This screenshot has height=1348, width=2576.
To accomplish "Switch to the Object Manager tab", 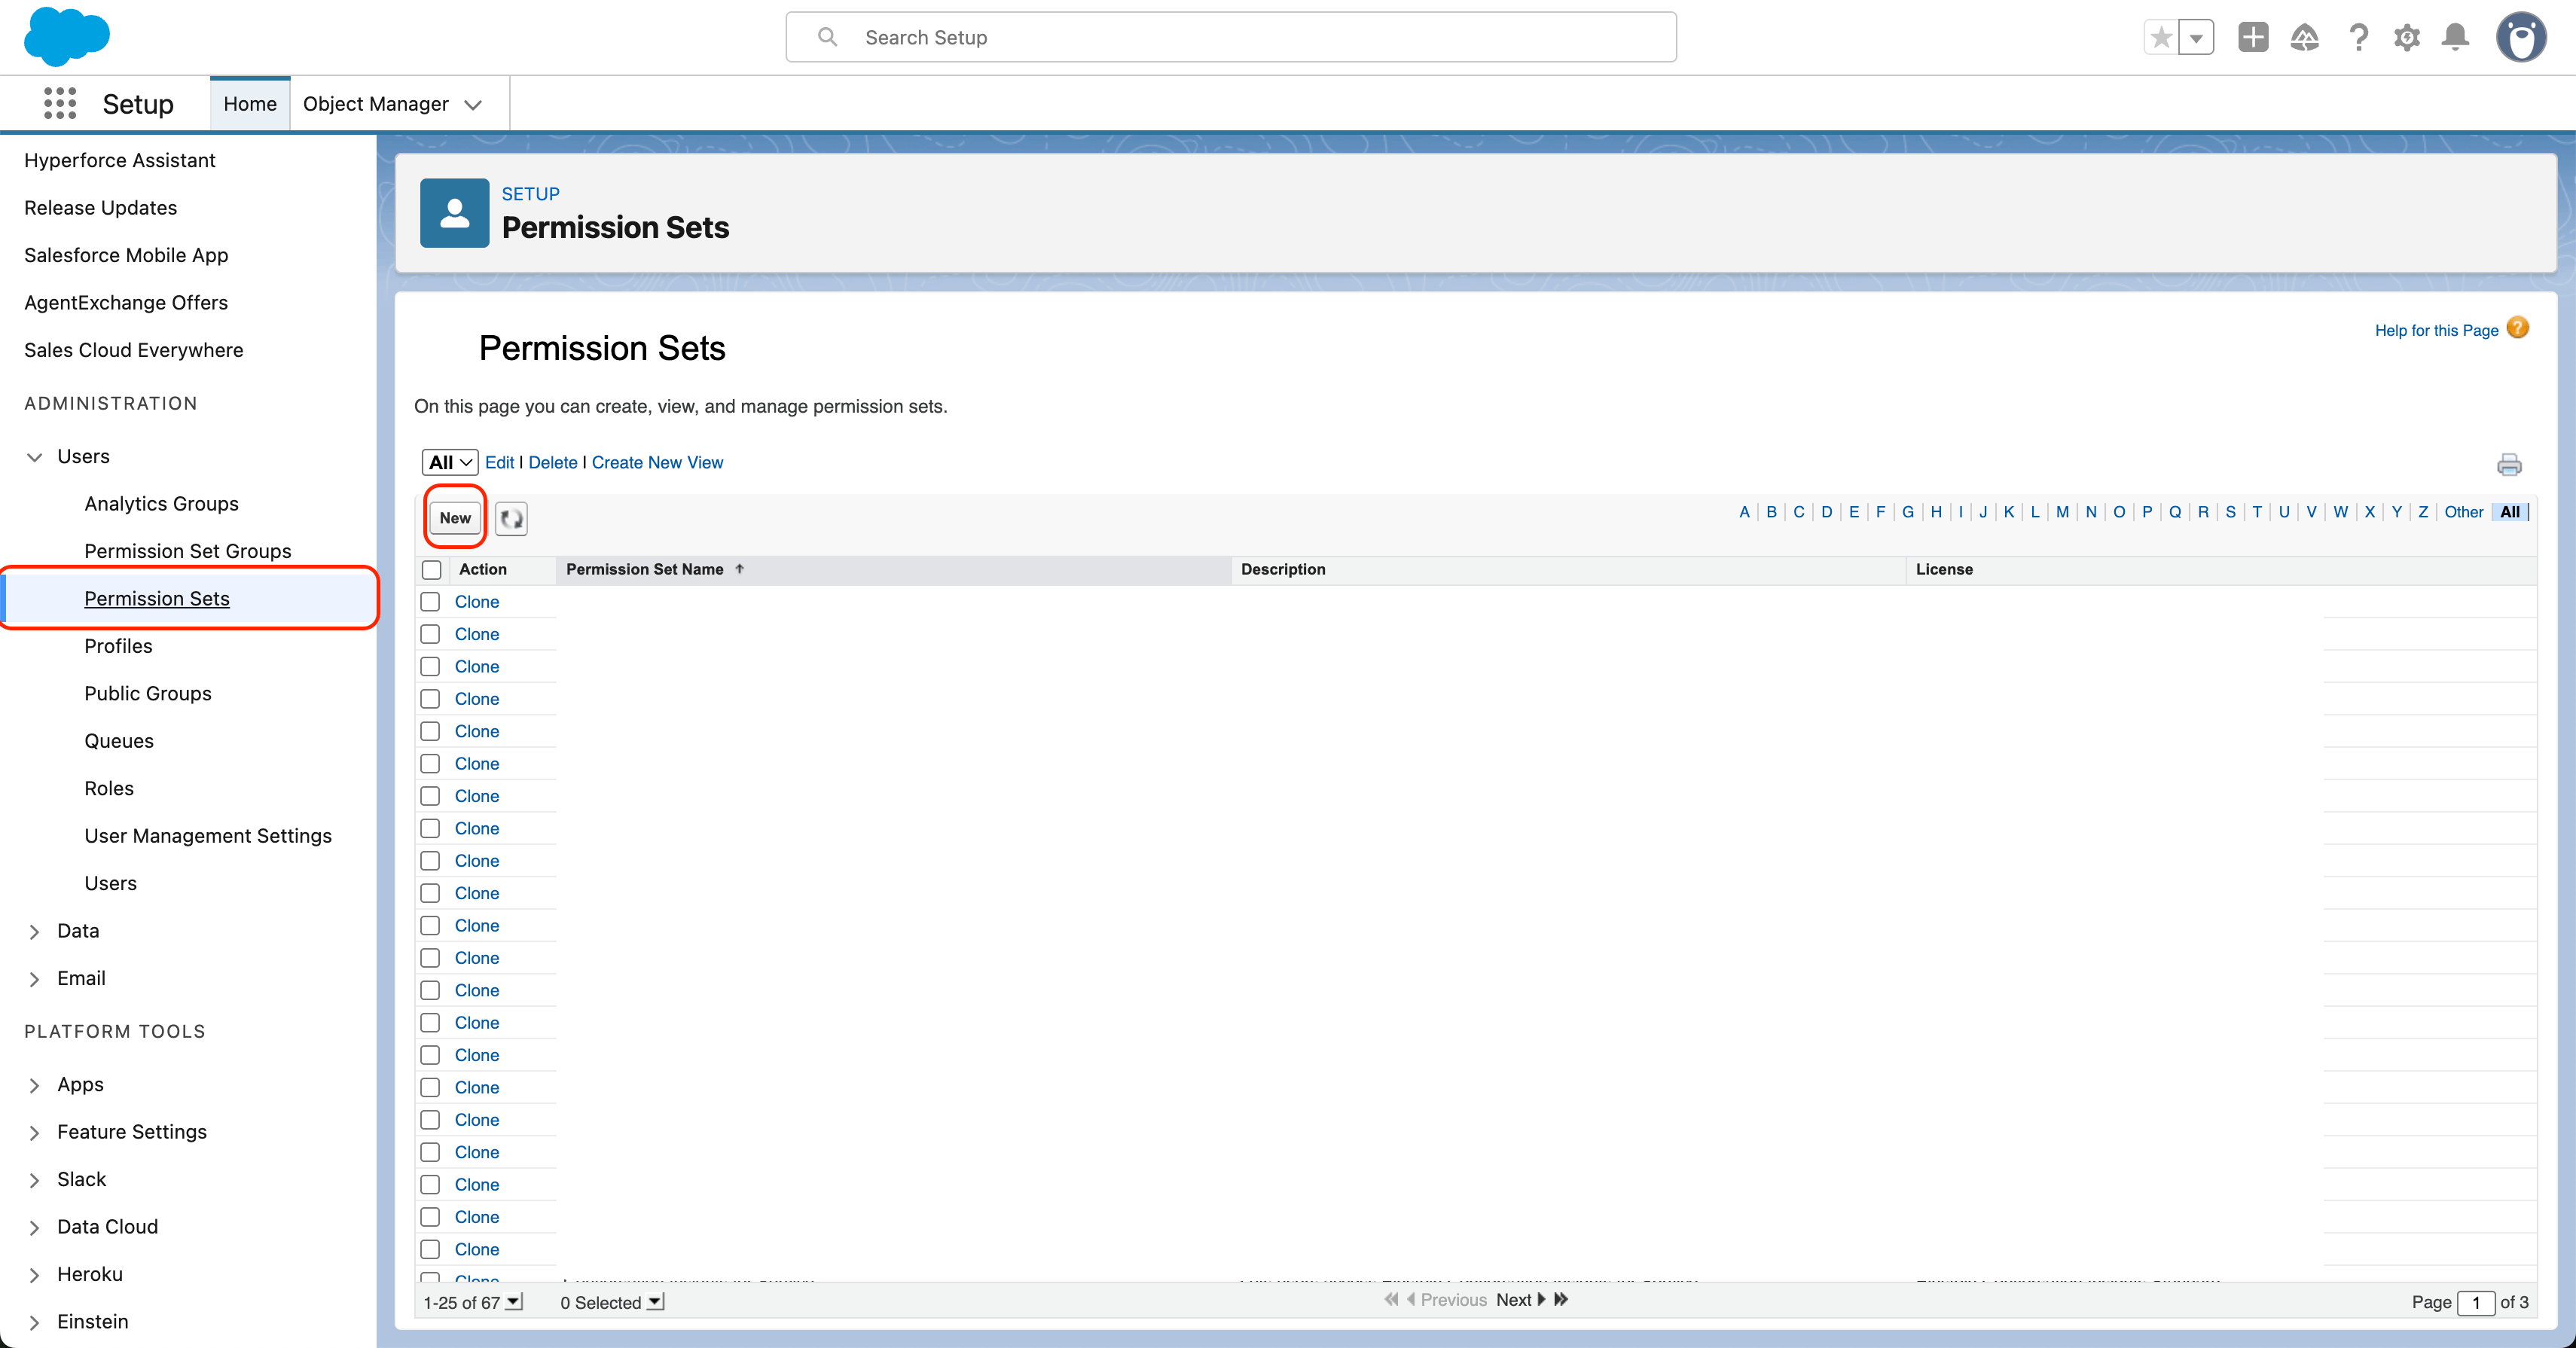I will (x=376, y=104).
